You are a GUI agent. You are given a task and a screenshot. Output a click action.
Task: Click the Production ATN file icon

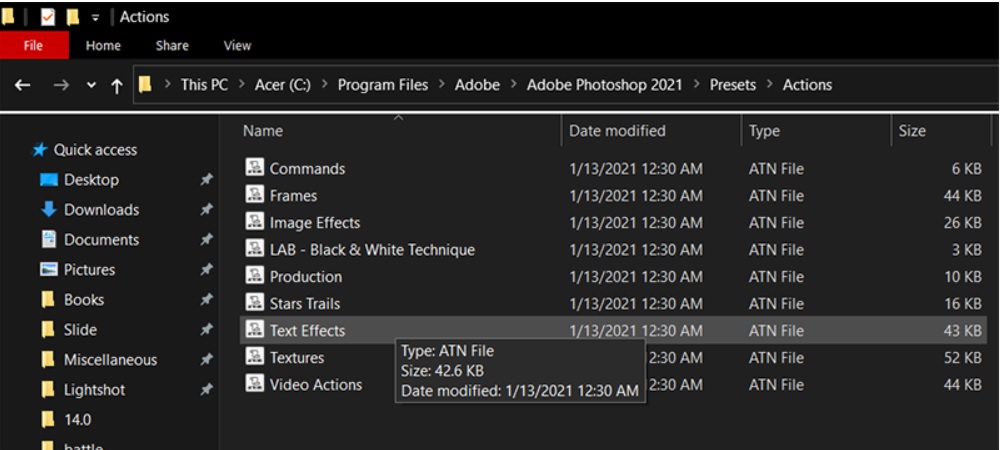point(255,276)
